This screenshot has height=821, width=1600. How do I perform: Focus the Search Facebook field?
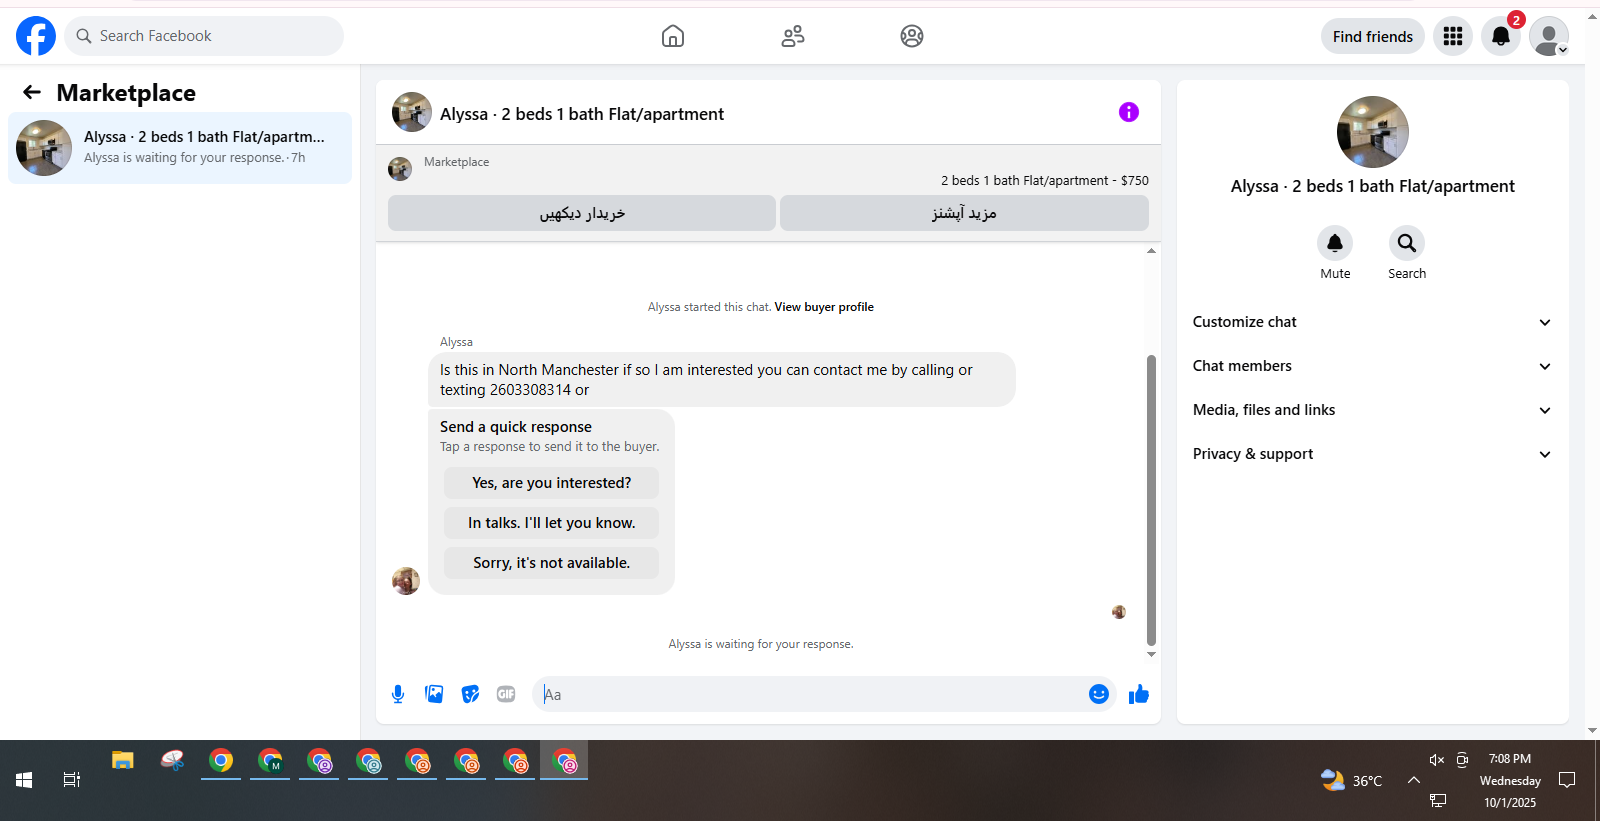204,36
